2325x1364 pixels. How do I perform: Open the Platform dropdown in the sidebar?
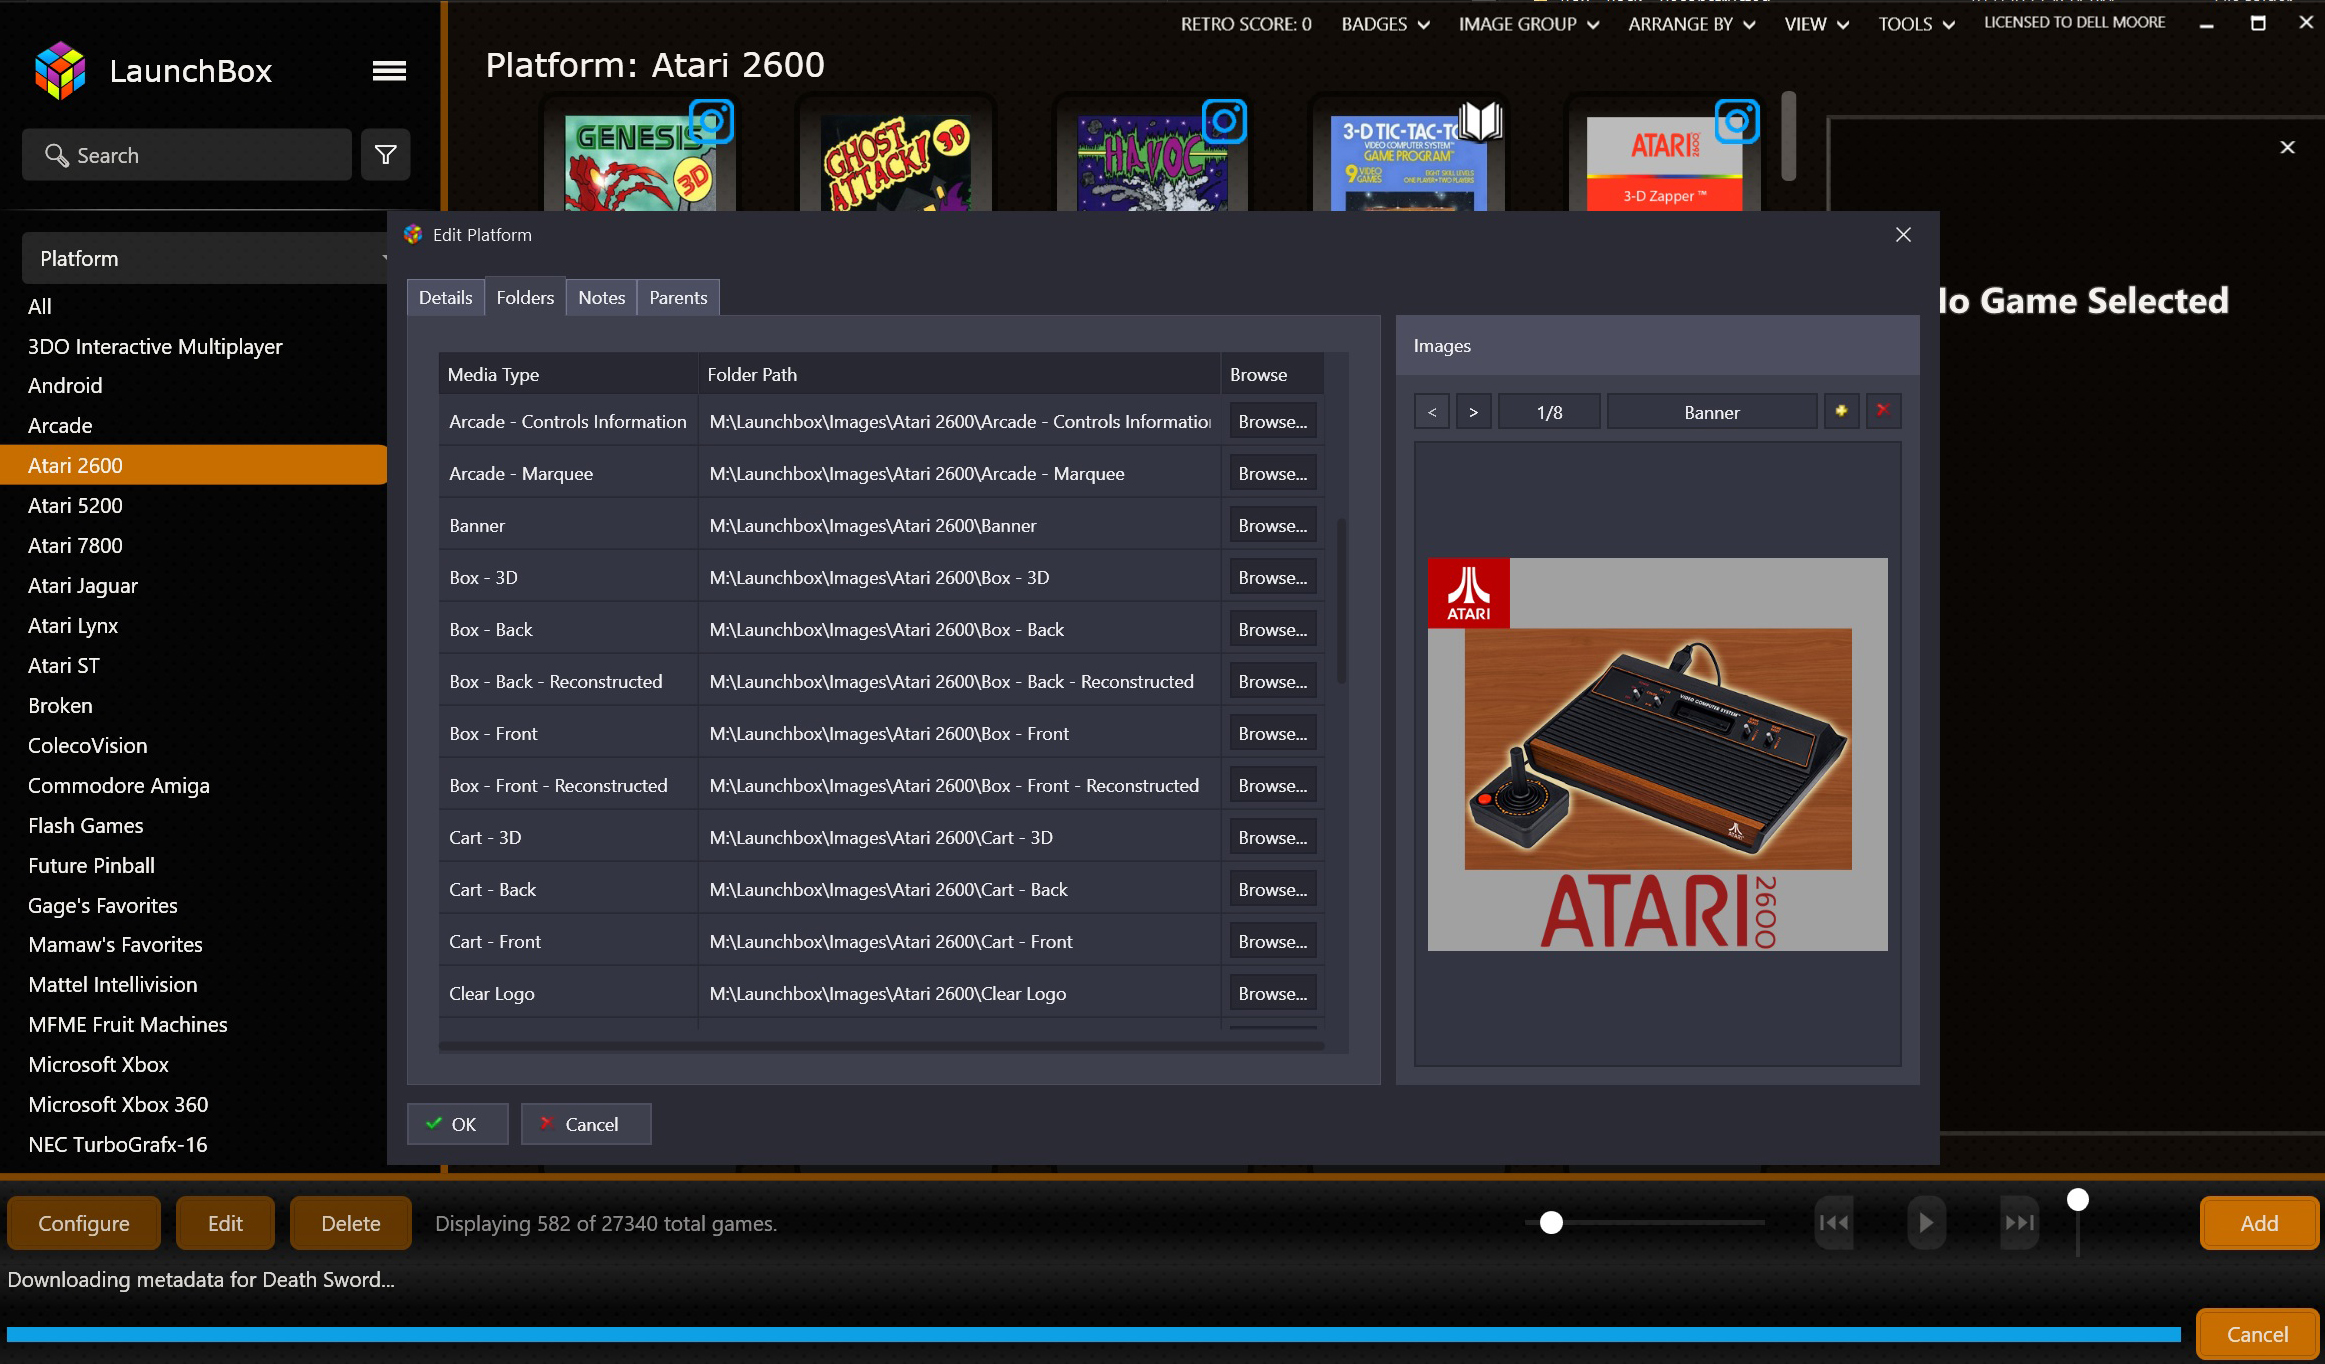point(205,259)
